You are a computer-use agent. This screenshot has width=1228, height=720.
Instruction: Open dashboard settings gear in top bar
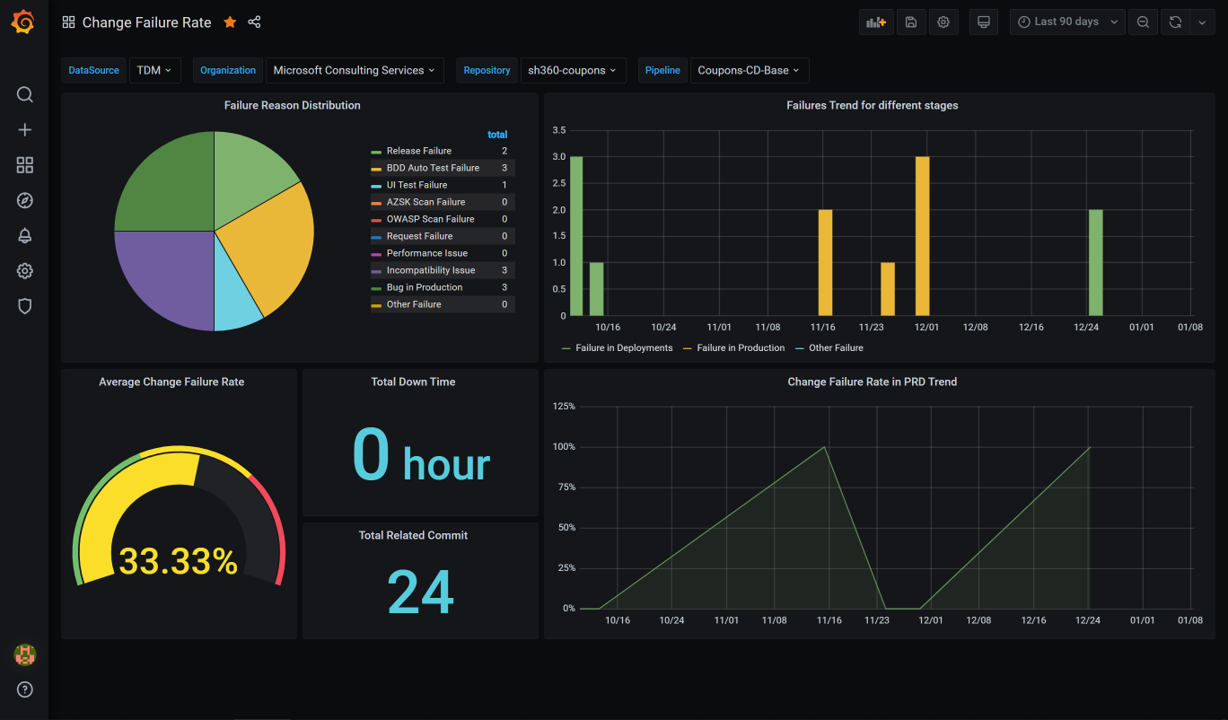click(943, 22)
